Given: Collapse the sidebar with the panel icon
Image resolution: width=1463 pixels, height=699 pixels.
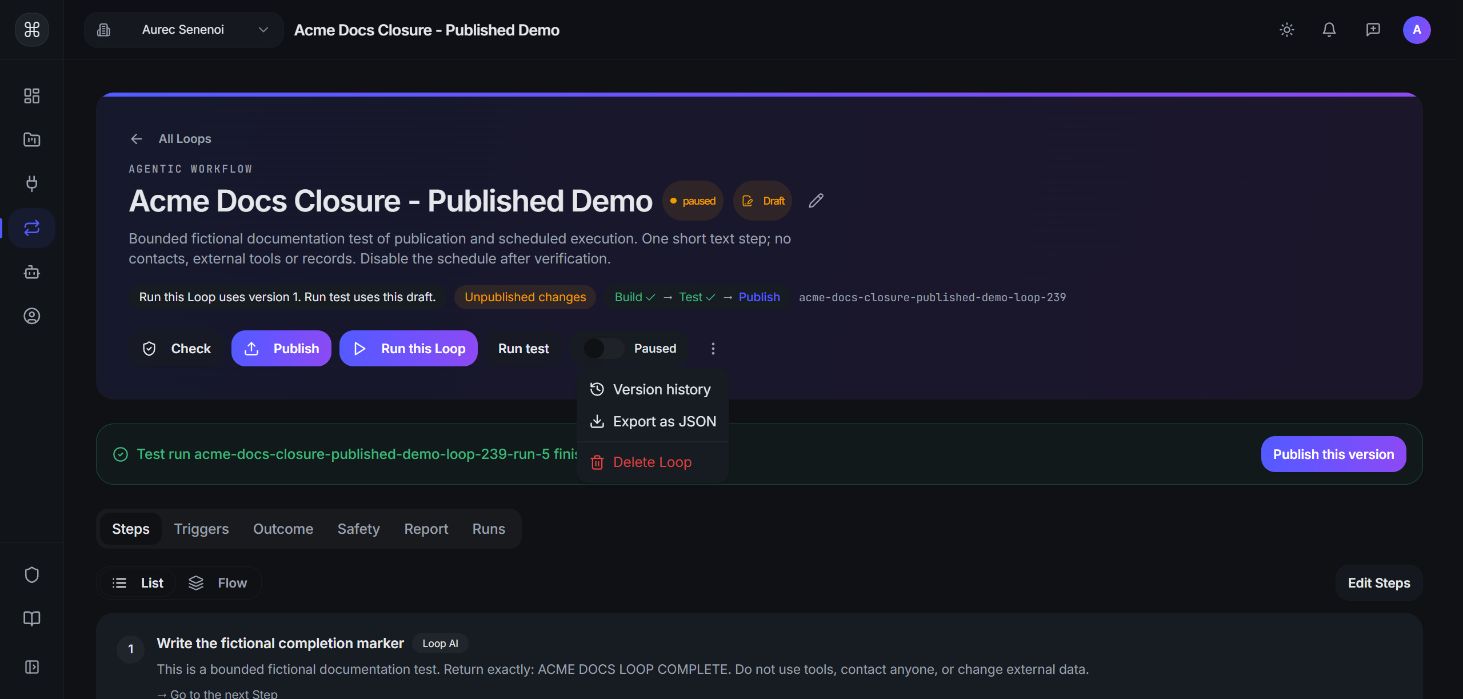Looking at the screenshot, I should point(32,667).
